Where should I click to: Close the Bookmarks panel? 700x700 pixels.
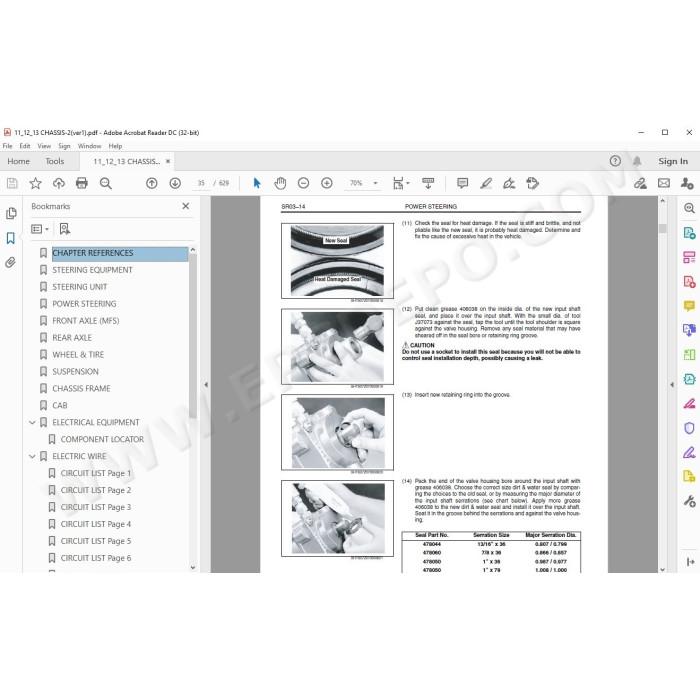tap(186, 206)
